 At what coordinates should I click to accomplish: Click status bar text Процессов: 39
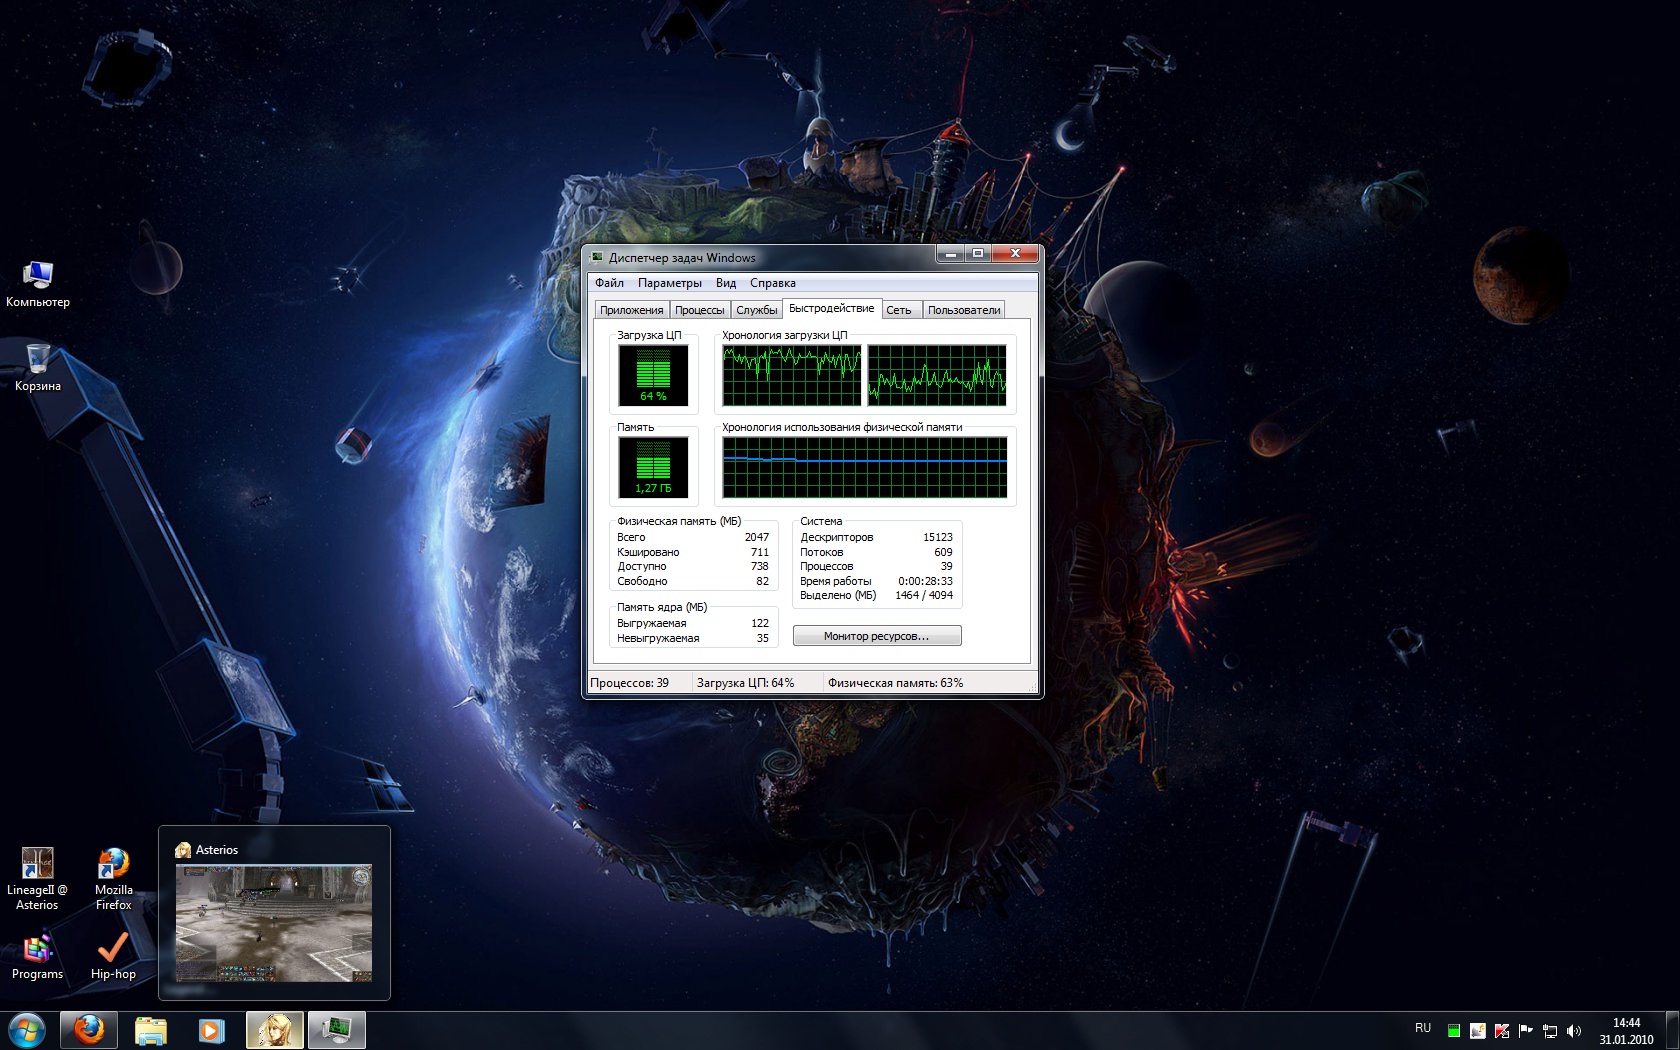pyautogui.click(x=630, y=683)
